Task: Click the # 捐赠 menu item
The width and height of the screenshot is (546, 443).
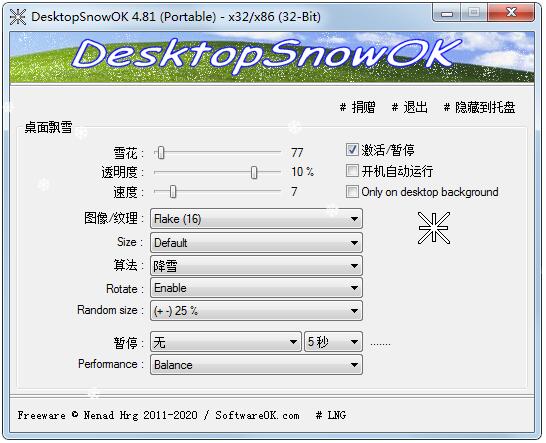Action: click(x=357, y=107)
